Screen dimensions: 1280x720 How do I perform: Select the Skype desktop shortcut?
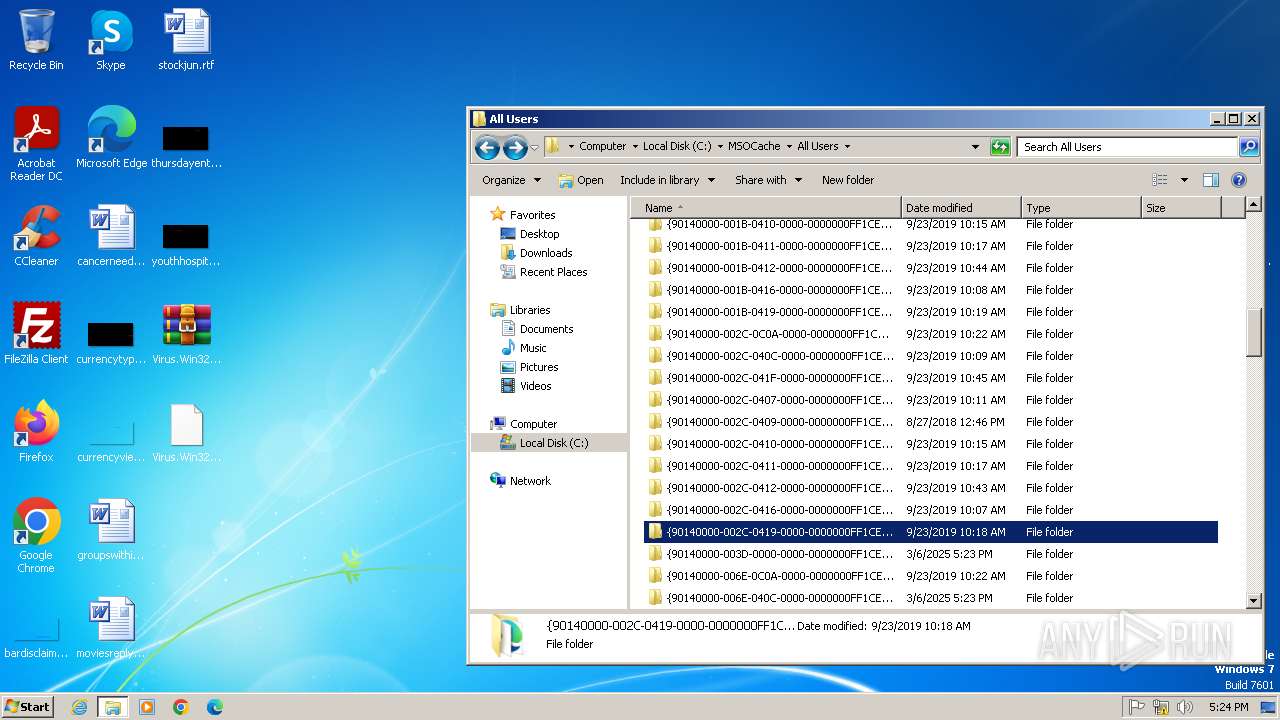(x=111, y=41)
